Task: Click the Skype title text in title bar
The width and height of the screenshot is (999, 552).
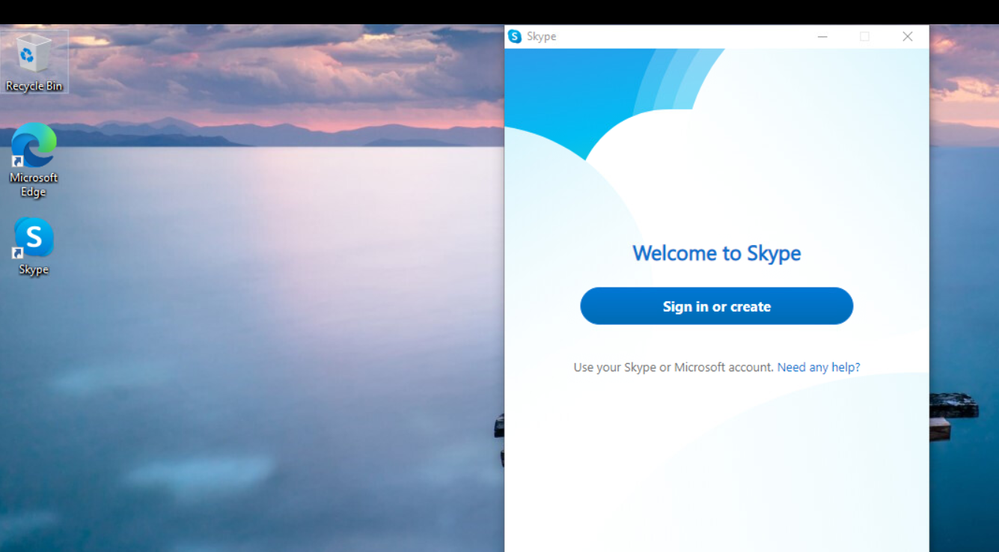Action: [x=542, y=36]
